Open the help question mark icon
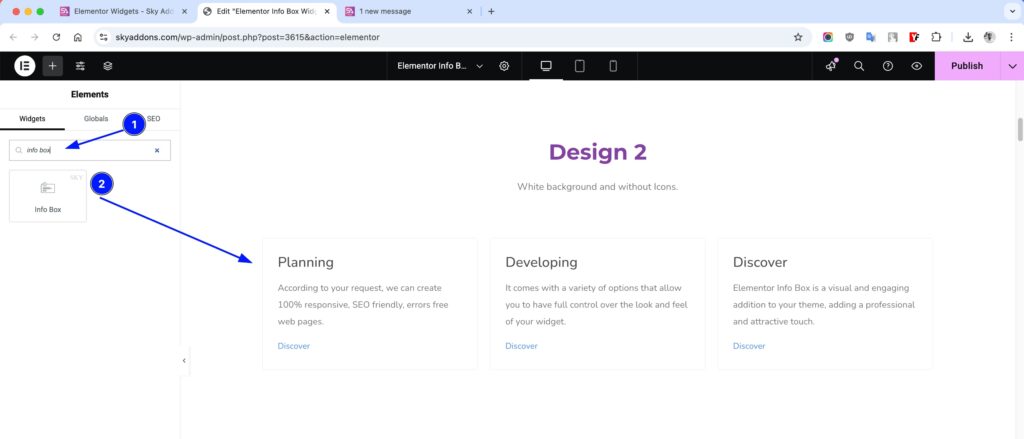Screen dimensions: 1024x439 [888, 66]
